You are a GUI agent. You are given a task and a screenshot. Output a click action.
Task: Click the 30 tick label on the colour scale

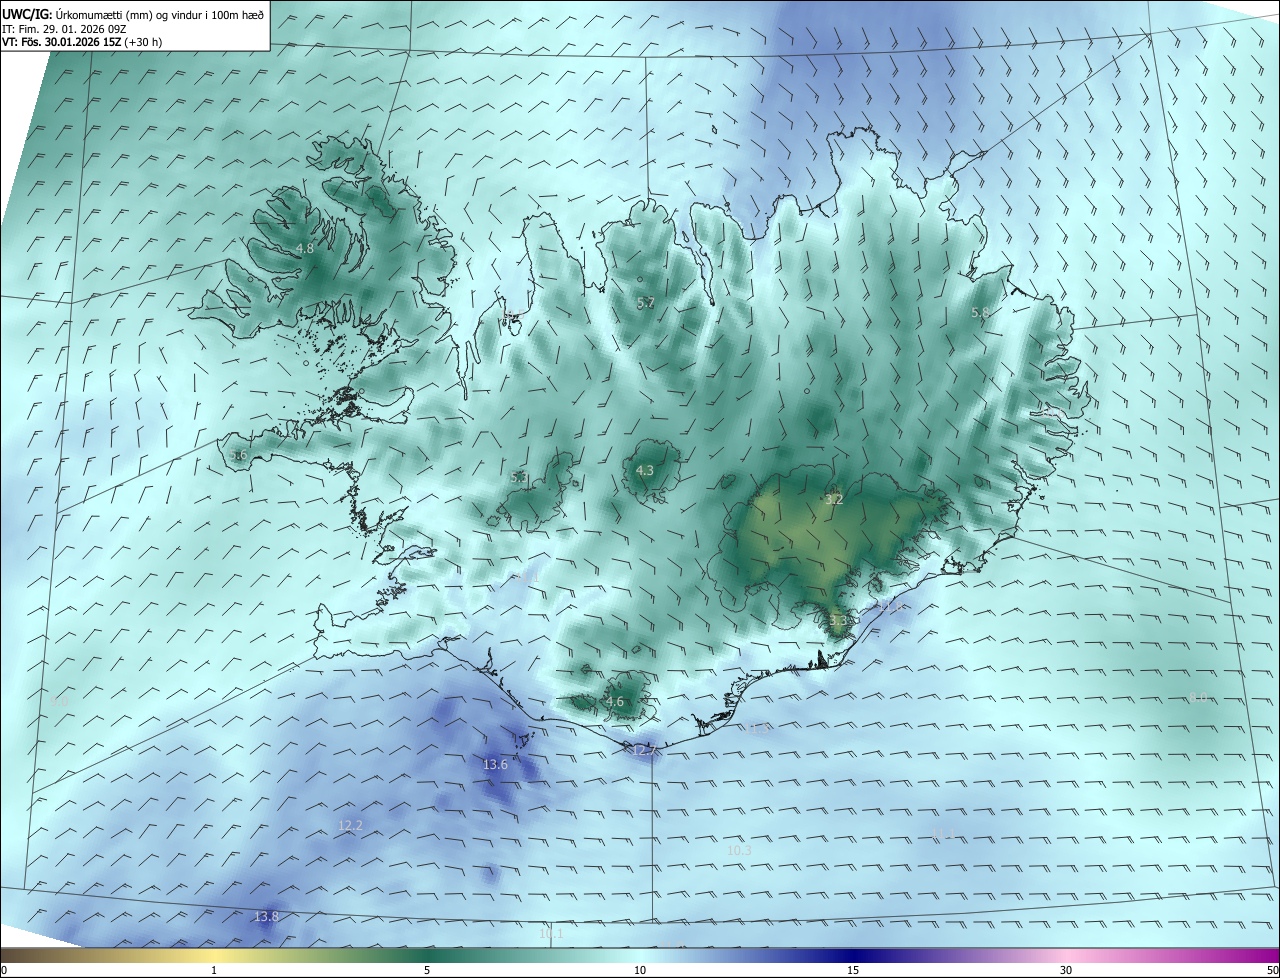click(1066, 970)
